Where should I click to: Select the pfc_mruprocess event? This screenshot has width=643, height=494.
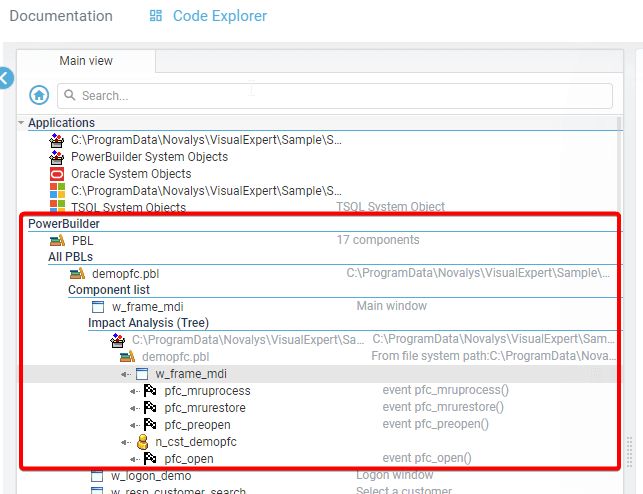click(x=207, y=391)
